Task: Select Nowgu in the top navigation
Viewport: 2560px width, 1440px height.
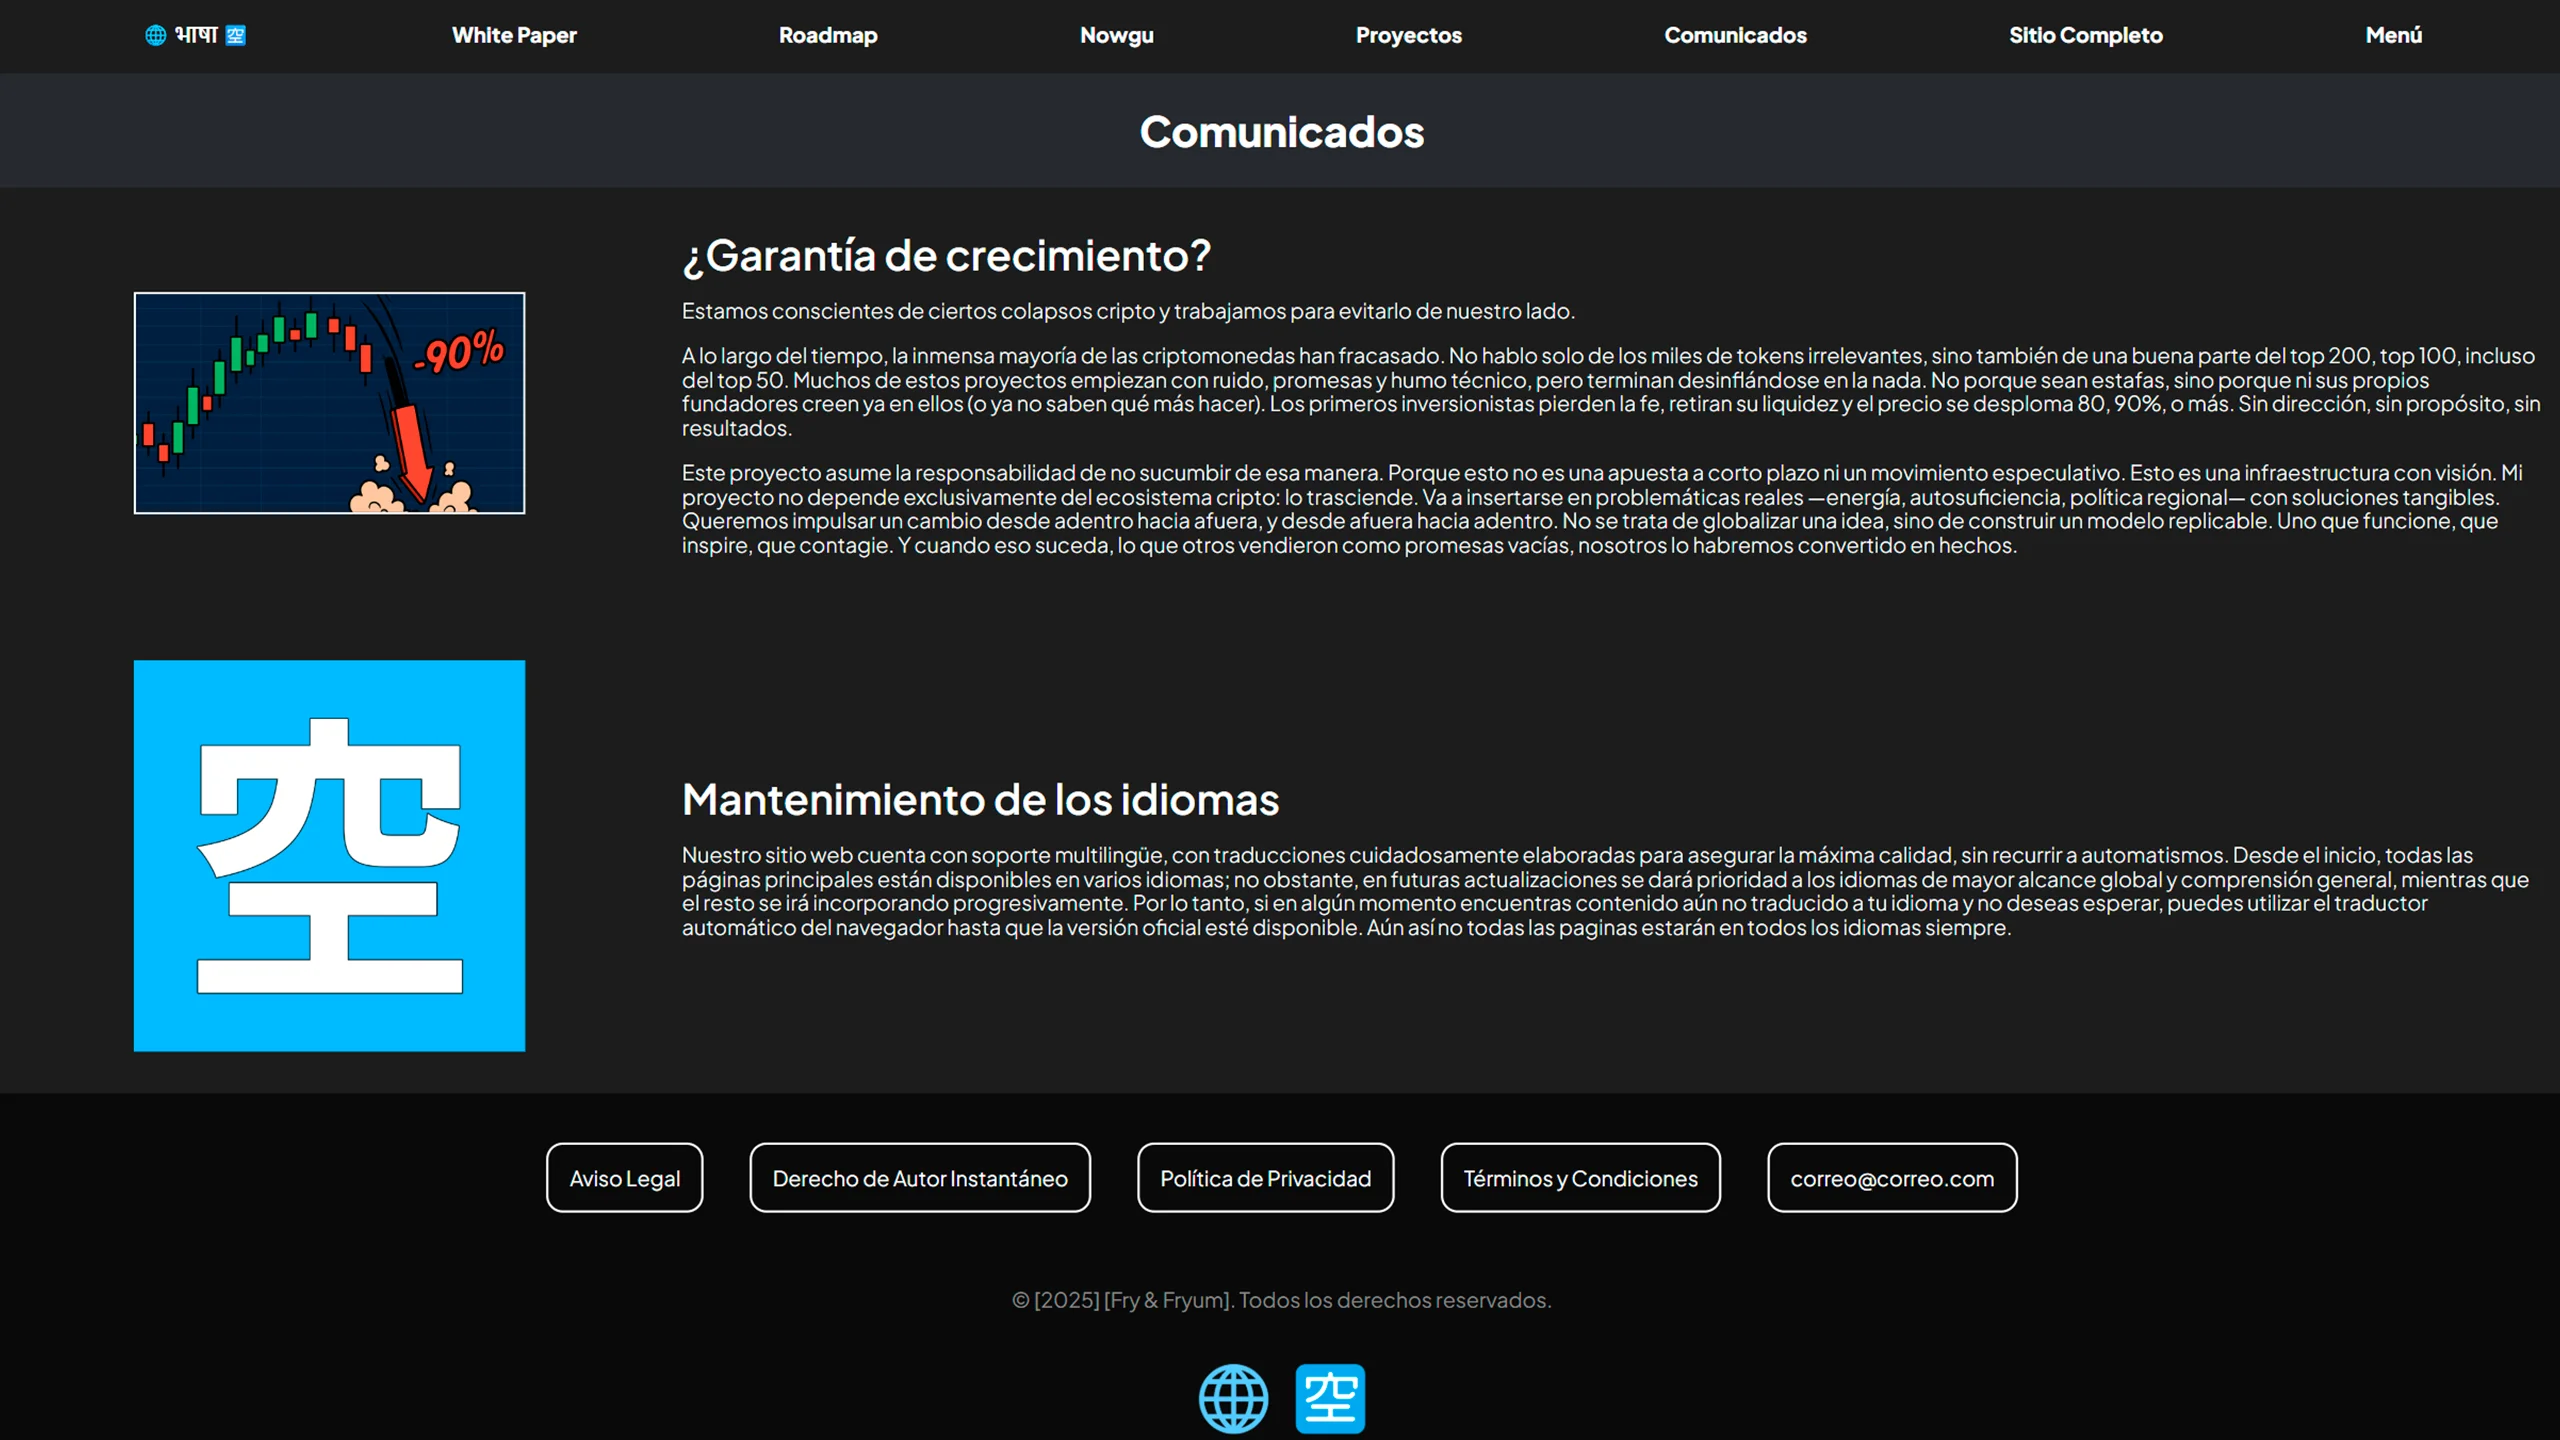Action: pos(1116,36)
